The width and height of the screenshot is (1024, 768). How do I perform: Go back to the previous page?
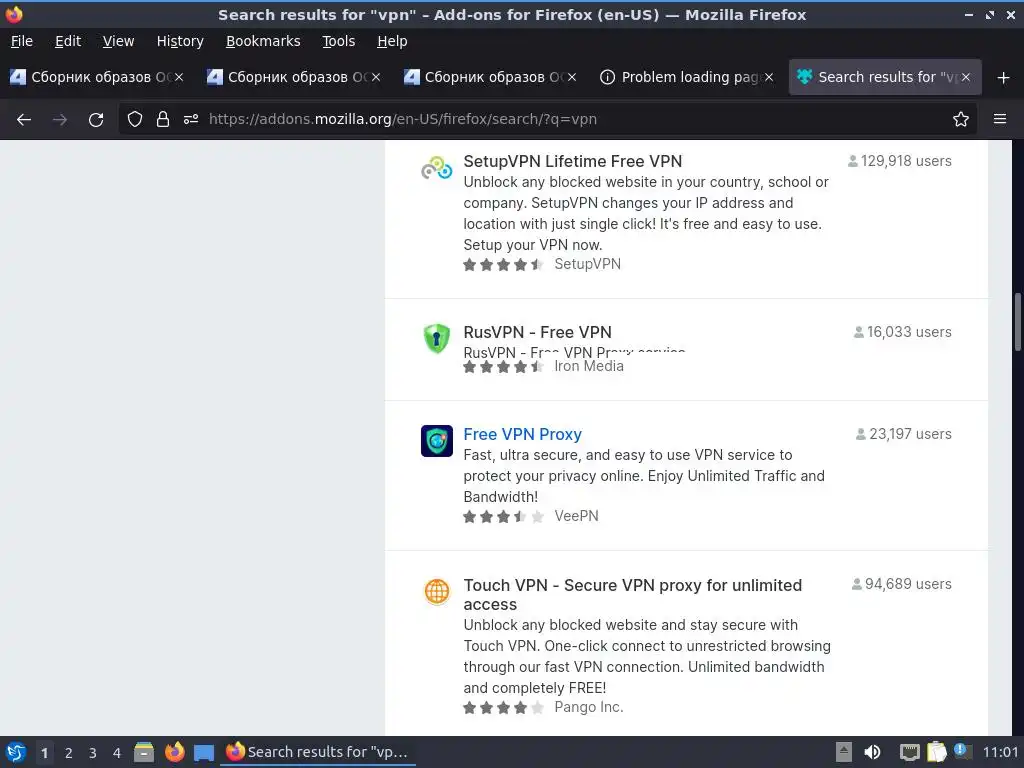click(24, 120)
